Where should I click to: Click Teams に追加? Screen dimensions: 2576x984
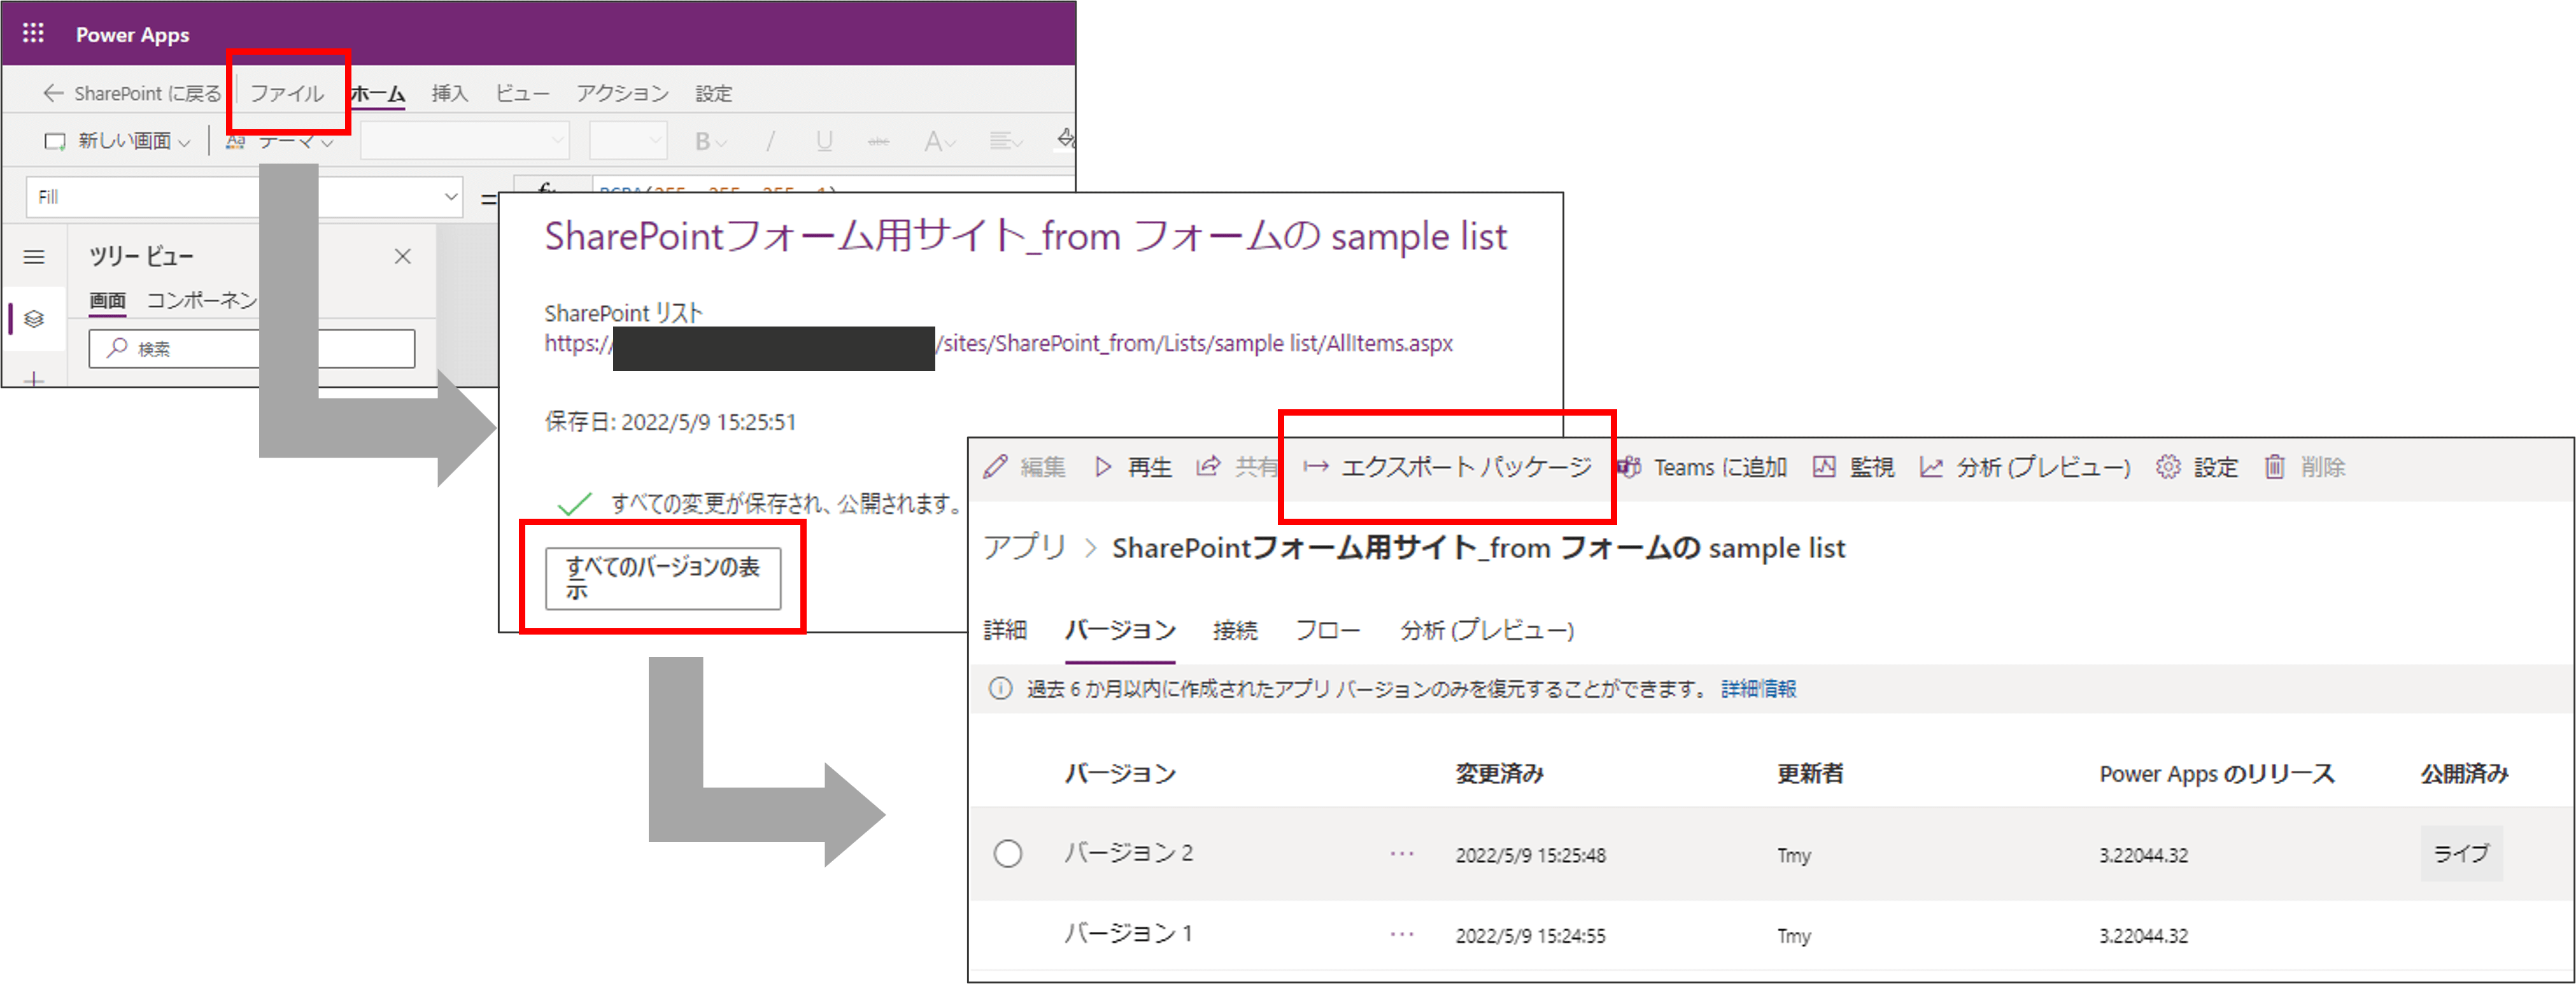tap(1702, 467)
